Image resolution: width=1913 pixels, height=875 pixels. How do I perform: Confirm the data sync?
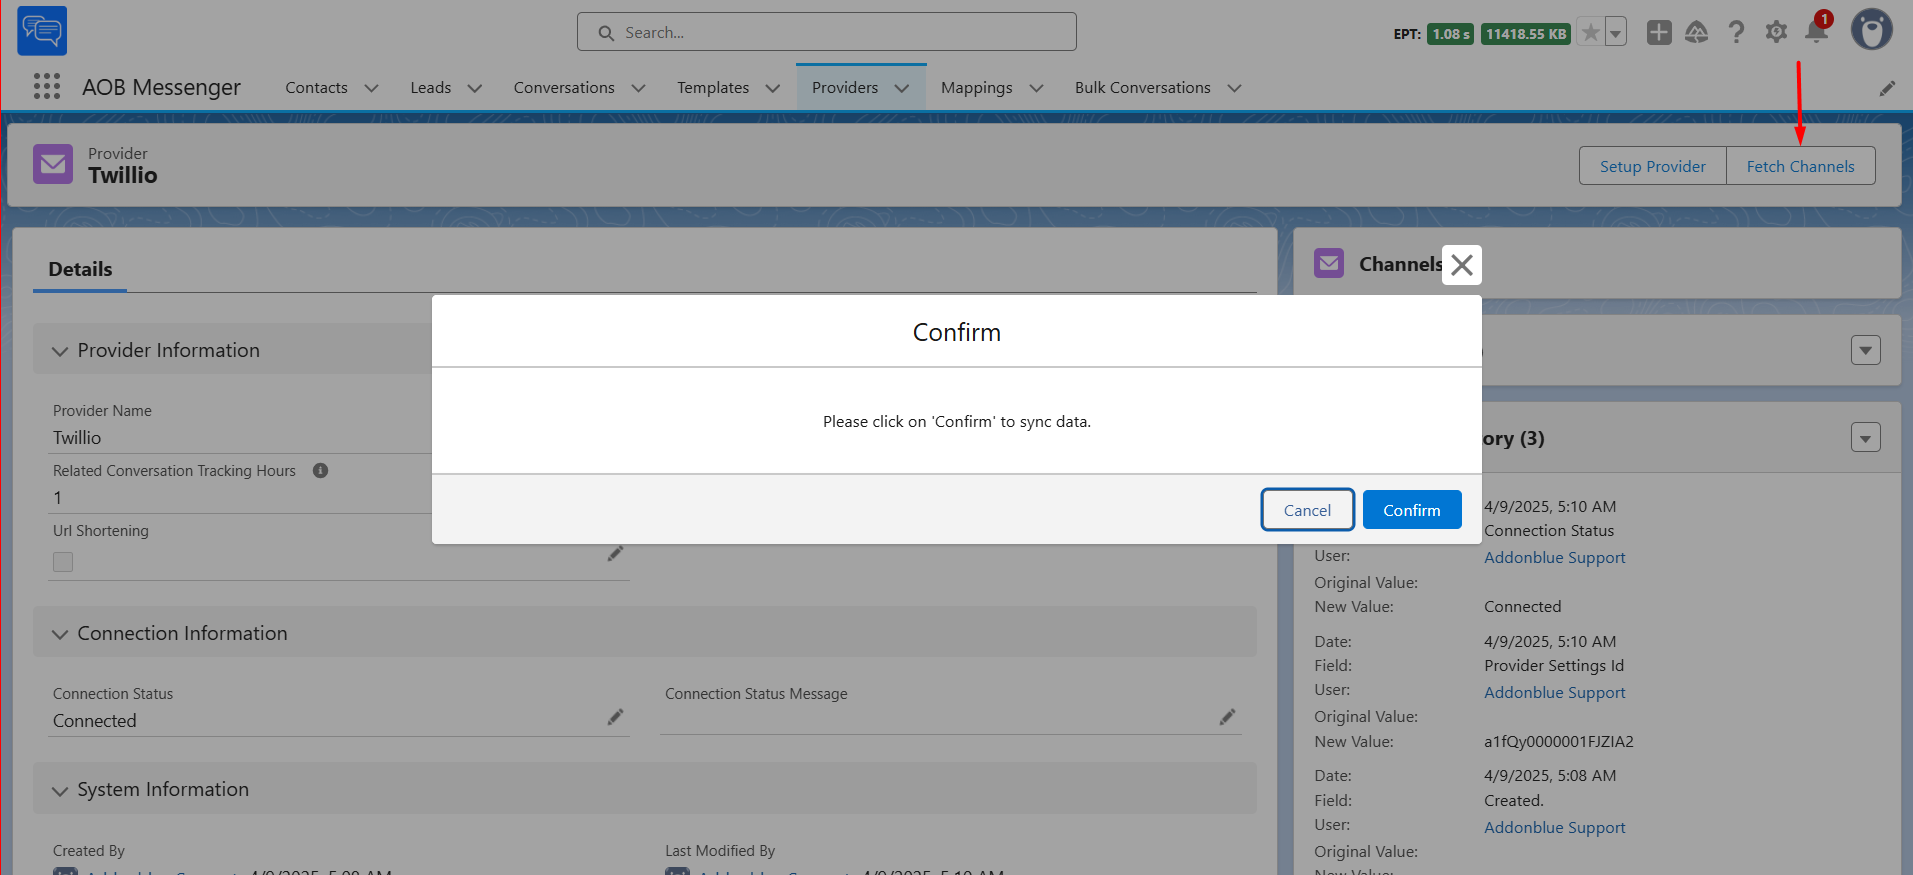pos(1411,510)
